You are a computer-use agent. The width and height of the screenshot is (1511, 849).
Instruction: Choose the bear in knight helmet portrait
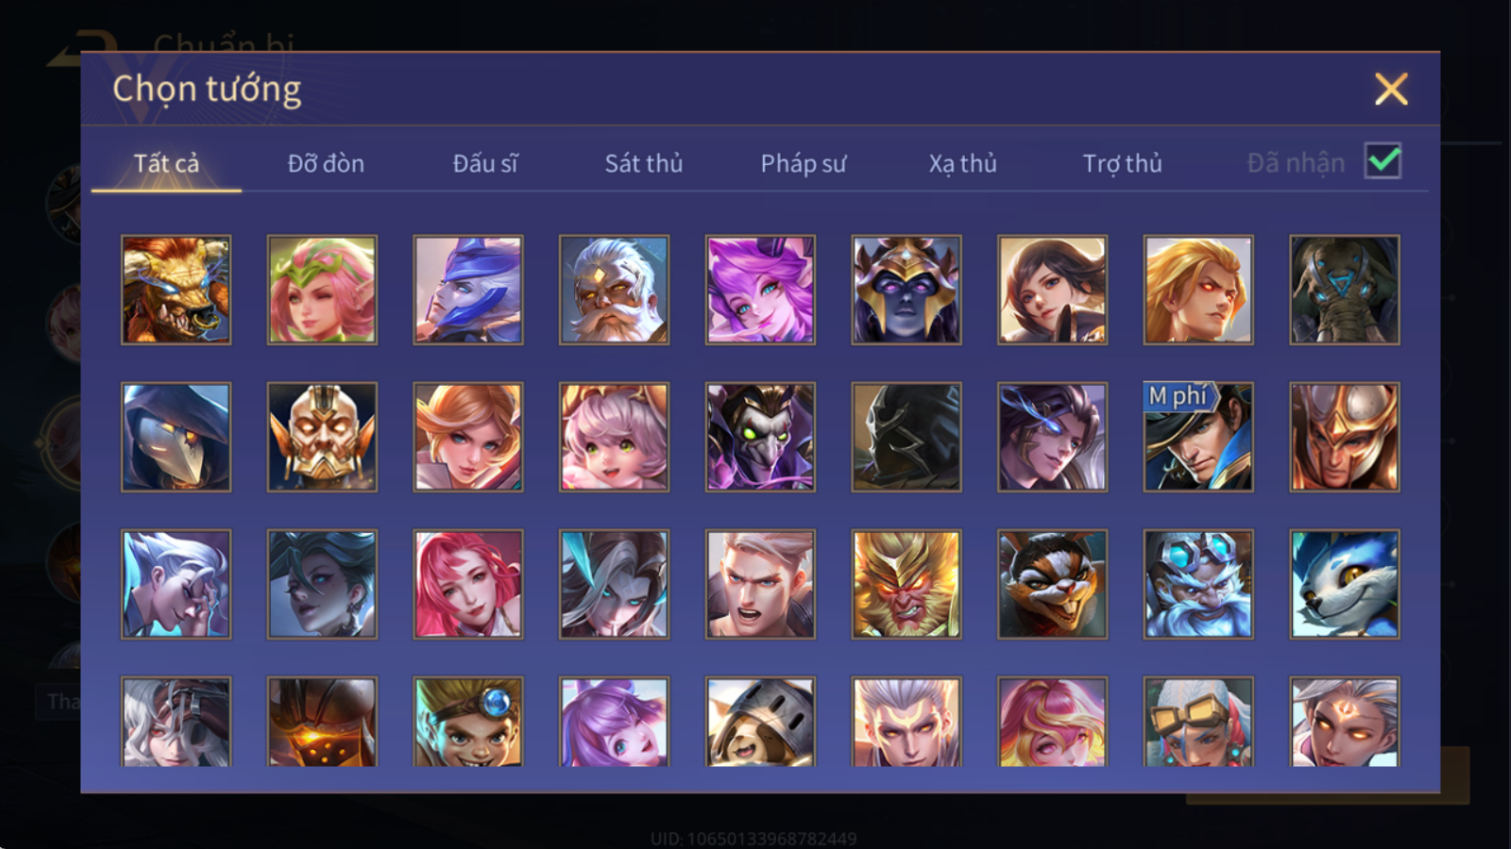(x=760, y=722)
